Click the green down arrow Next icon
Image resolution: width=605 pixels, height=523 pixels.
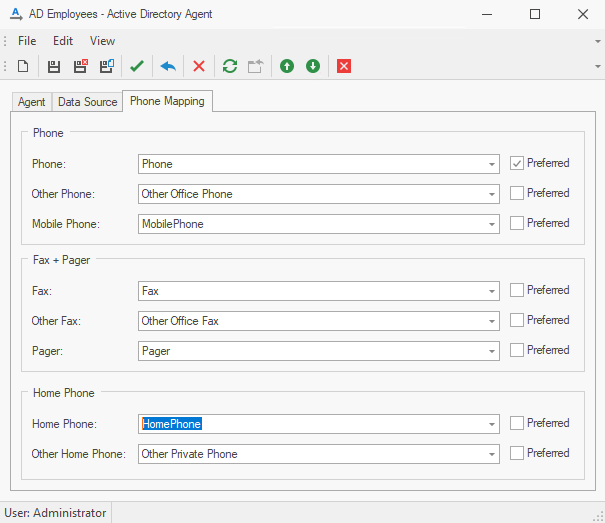coord(313,66)
